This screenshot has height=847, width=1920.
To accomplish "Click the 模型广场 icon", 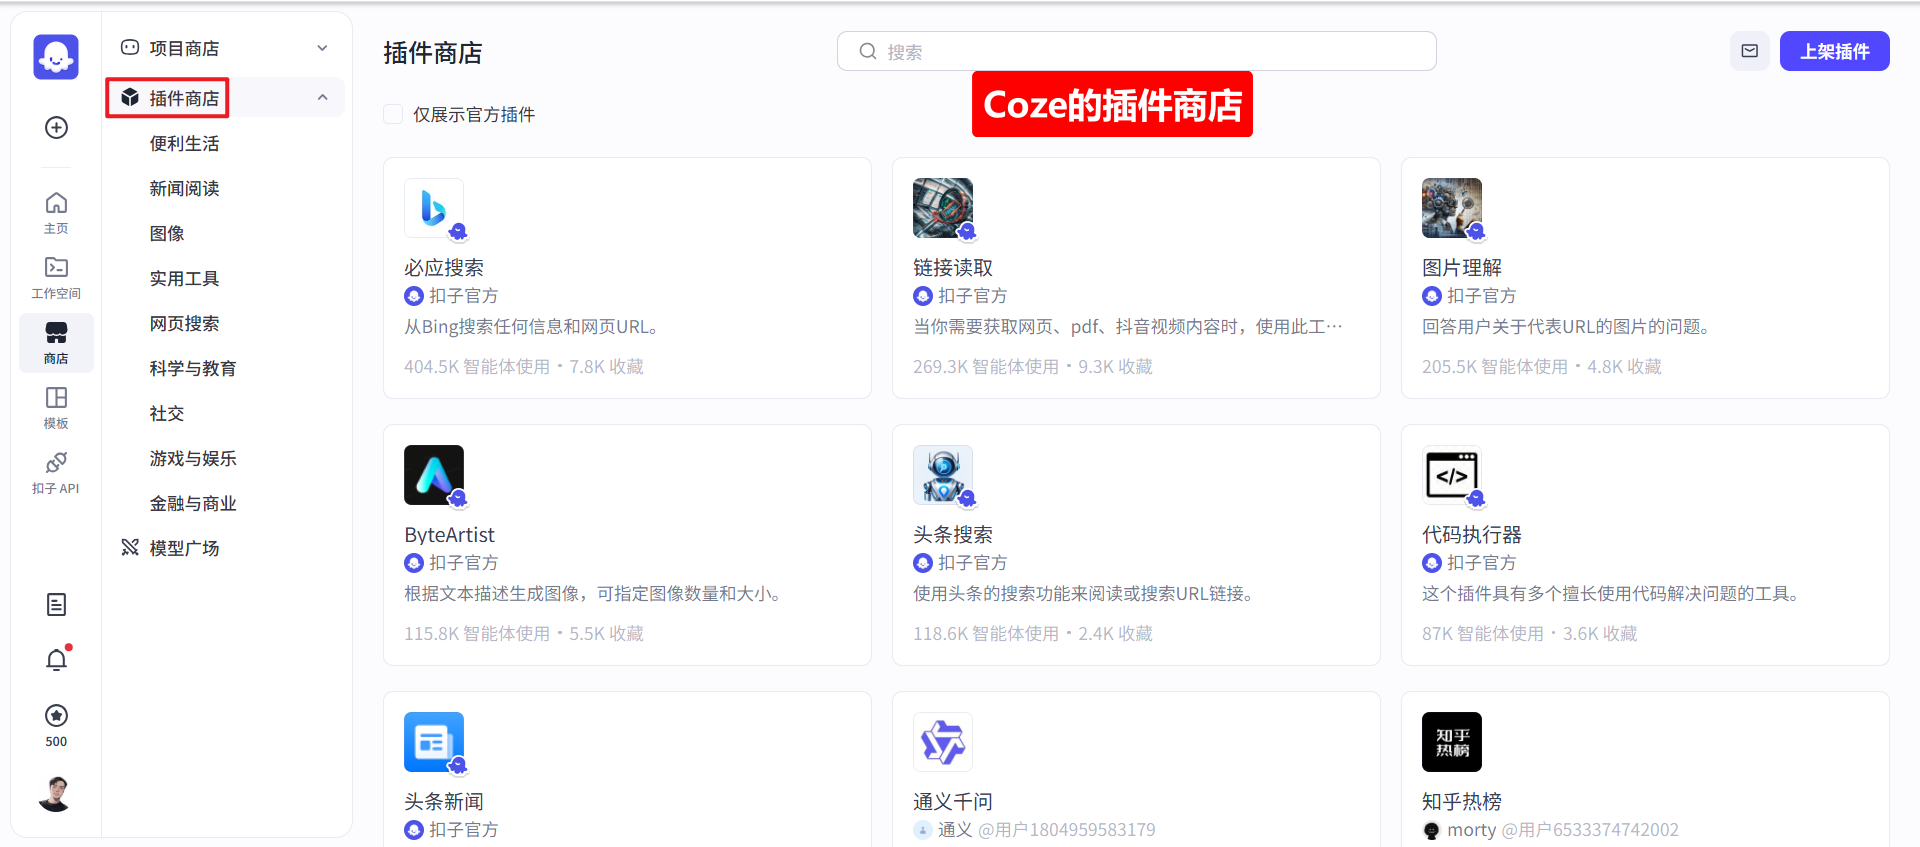I will tap(130, 547).
